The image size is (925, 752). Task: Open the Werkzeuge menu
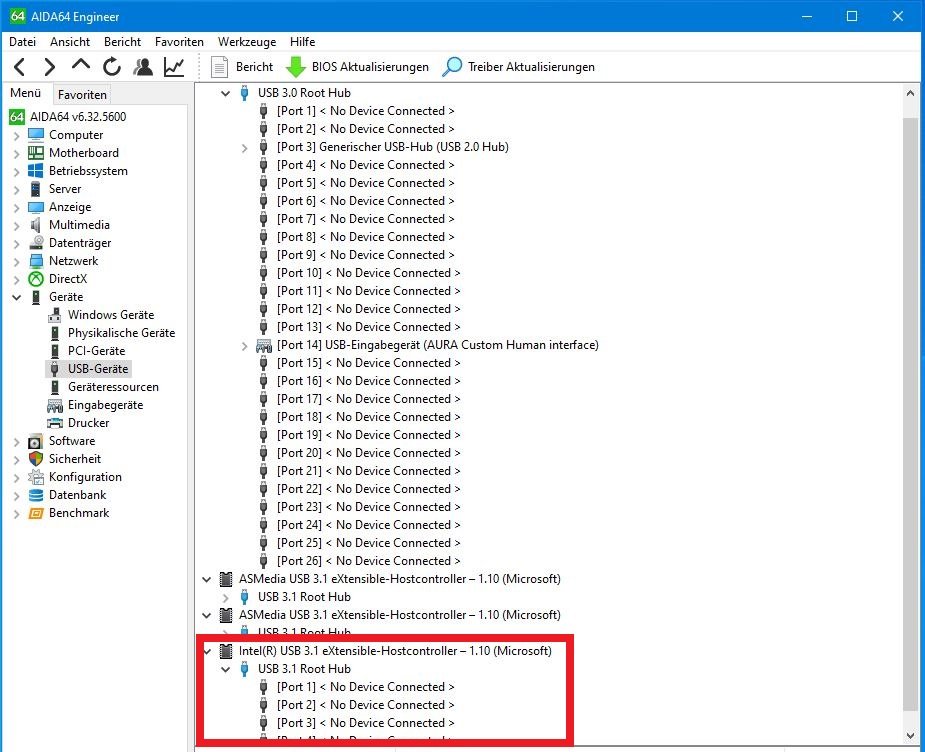click(247, 42)
